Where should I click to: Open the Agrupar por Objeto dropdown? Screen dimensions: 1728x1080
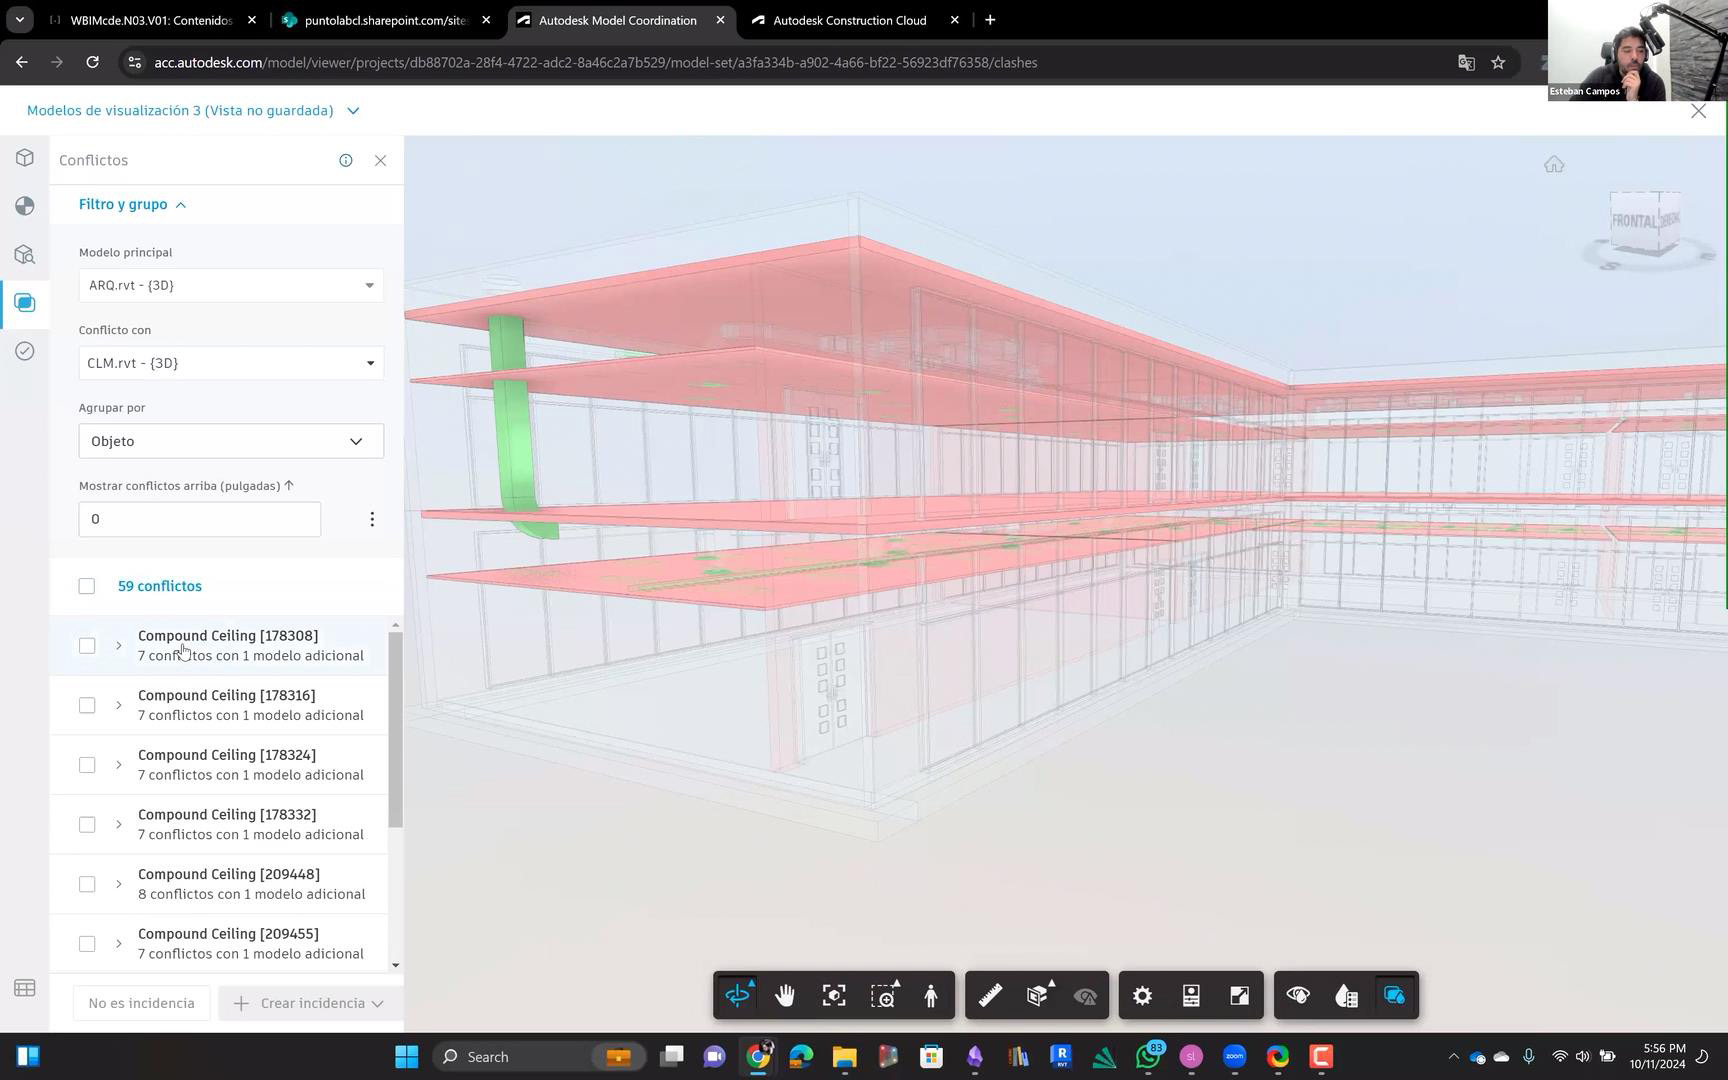coord(231,442)
